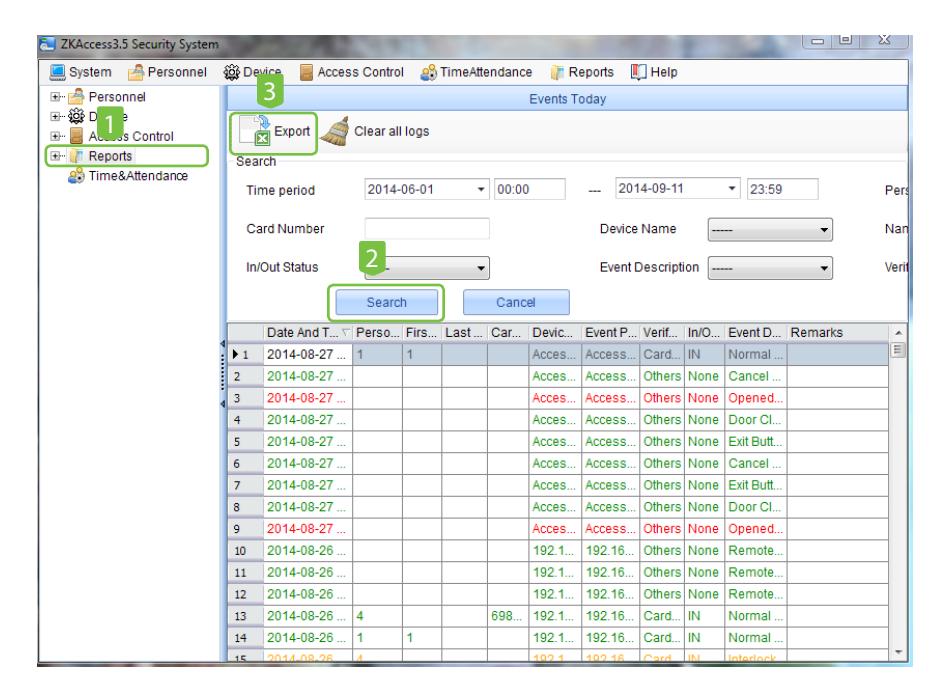Screen dimensions: 946x700
Task: Click the Event D... column header
Action: coord(755,332)
